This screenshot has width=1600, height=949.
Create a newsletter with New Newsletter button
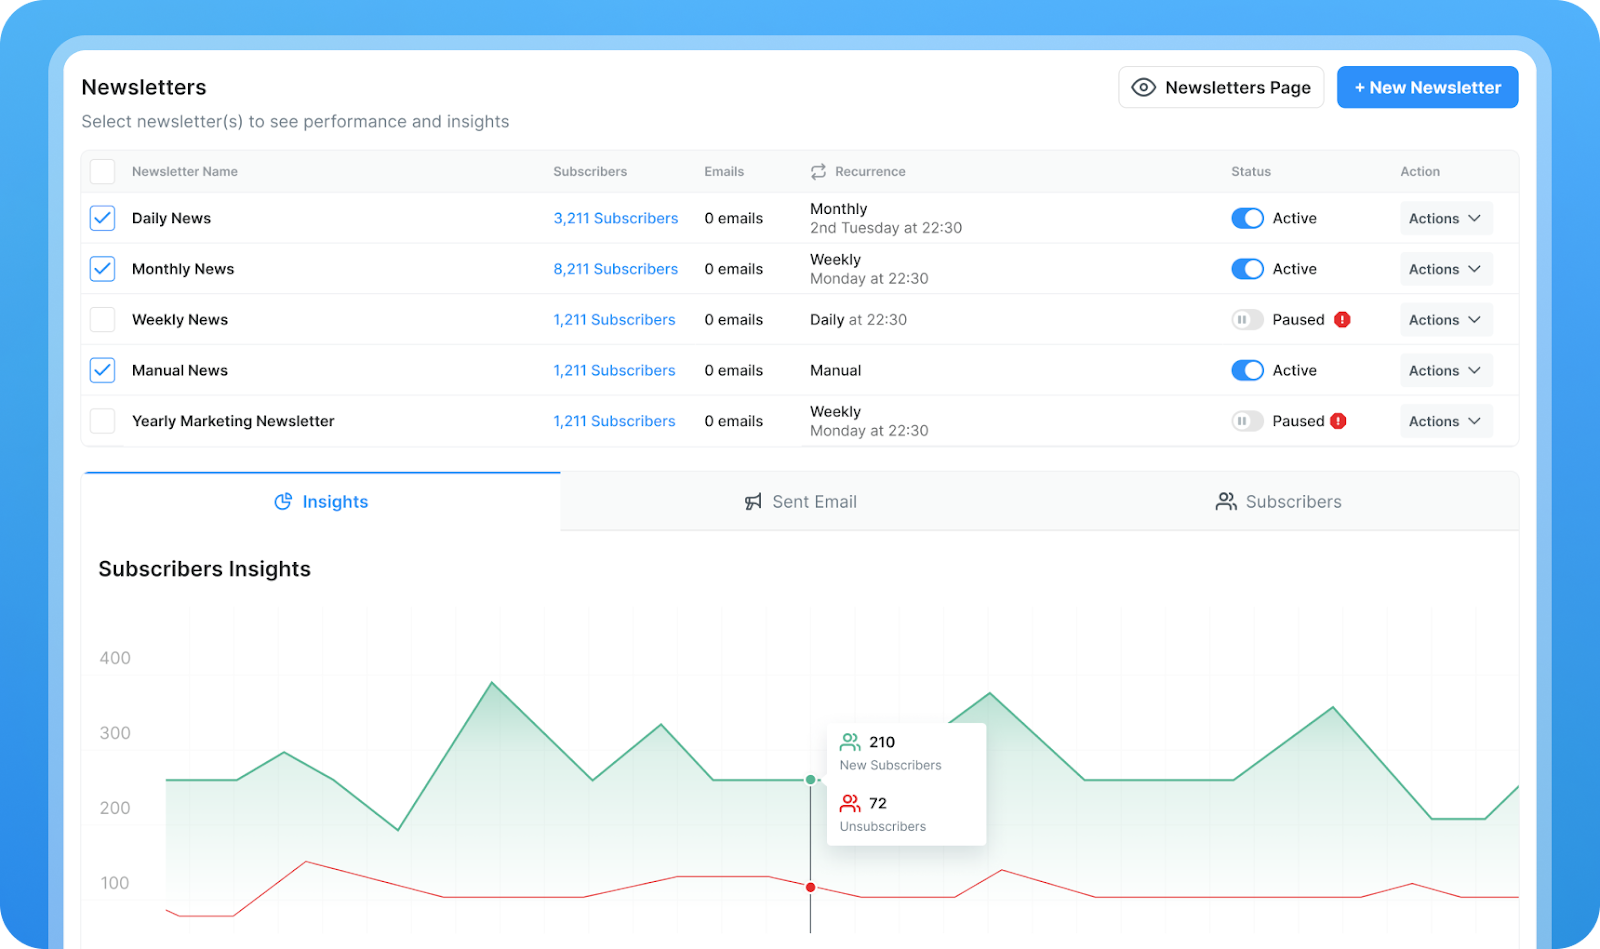point(1427,88)
